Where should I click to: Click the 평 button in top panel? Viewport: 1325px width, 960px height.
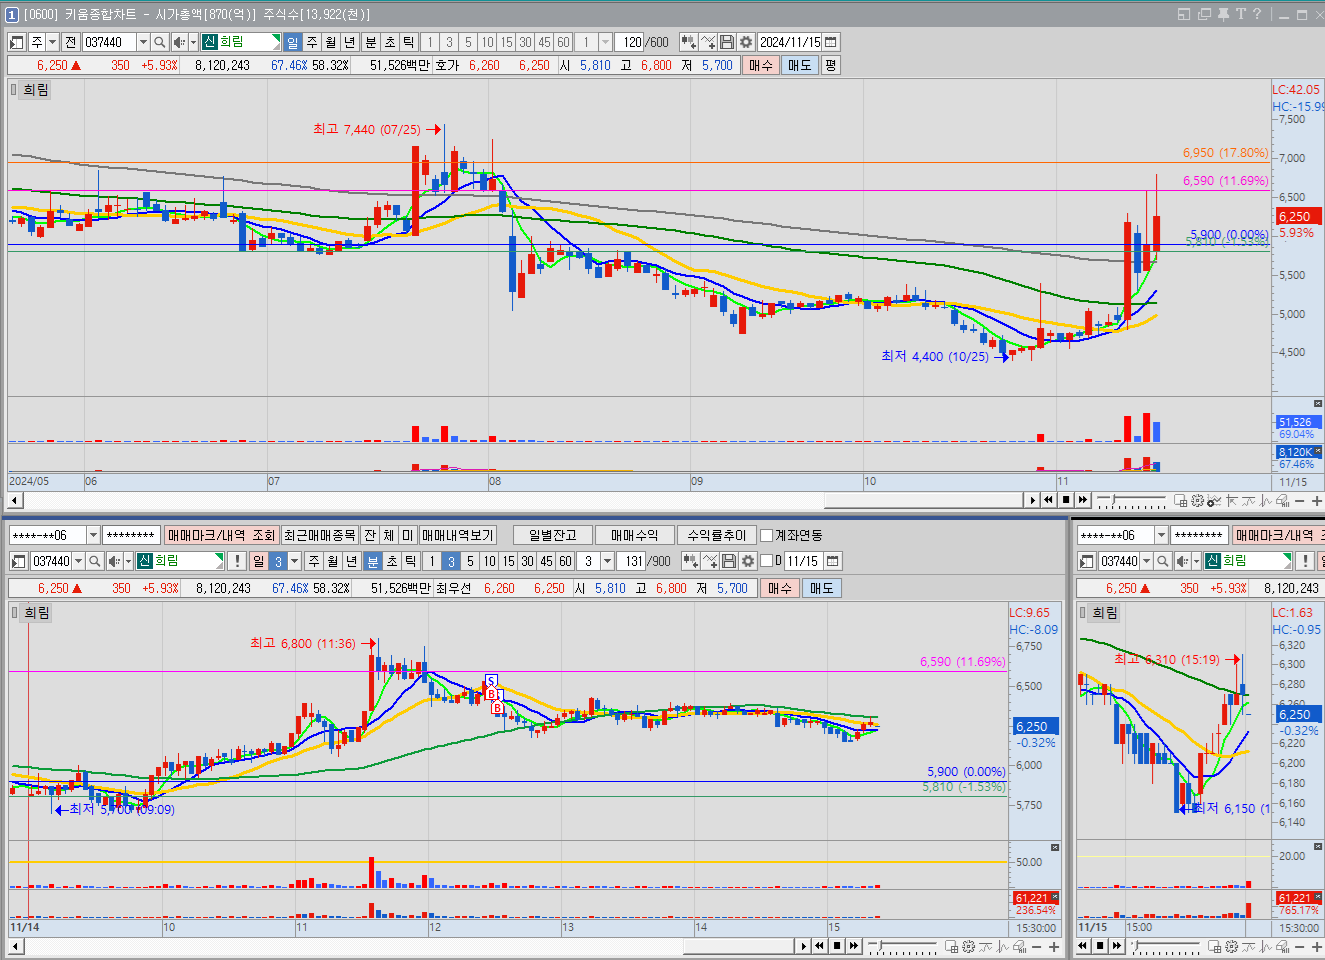[x=830, y=65]
